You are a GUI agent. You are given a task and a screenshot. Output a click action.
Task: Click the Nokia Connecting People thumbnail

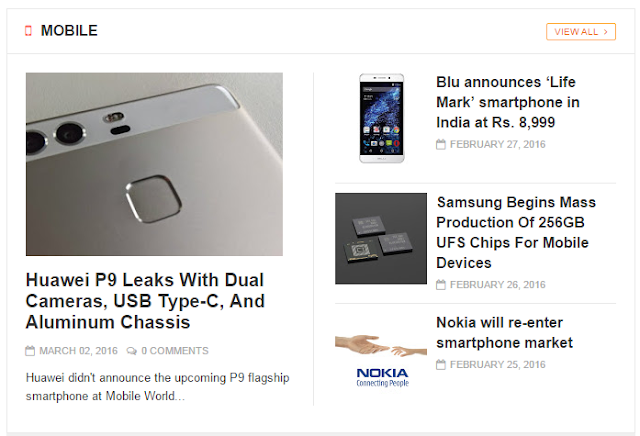coord(381,361)
